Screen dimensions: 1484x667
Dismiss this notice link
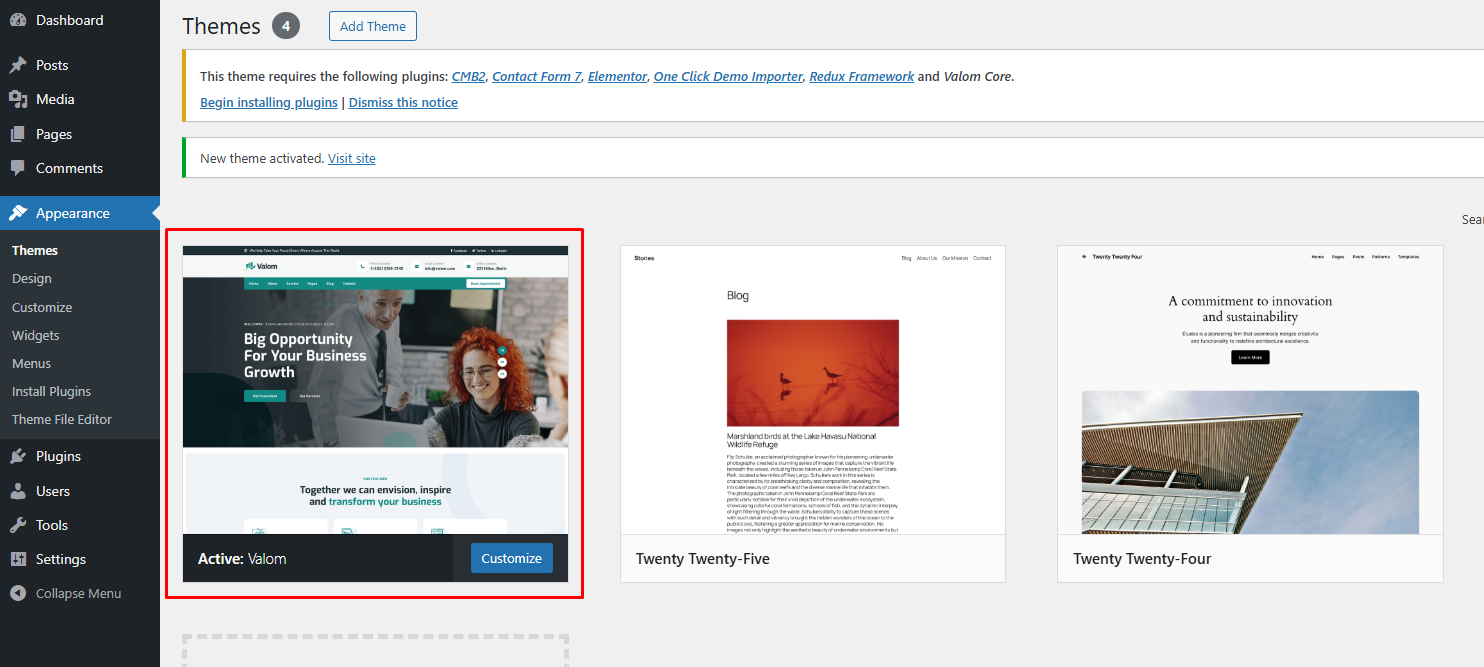point(403,102)
